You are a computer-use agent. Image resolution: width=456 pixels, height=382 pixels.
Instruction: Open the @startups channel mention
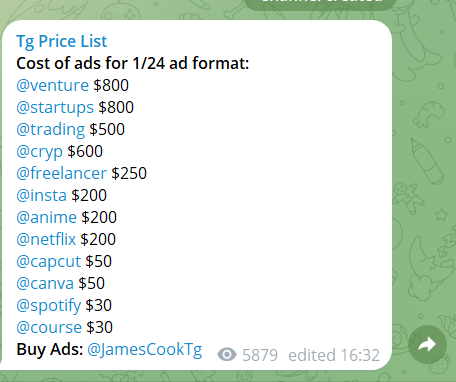pyautogui.click(x=55, y=108)
